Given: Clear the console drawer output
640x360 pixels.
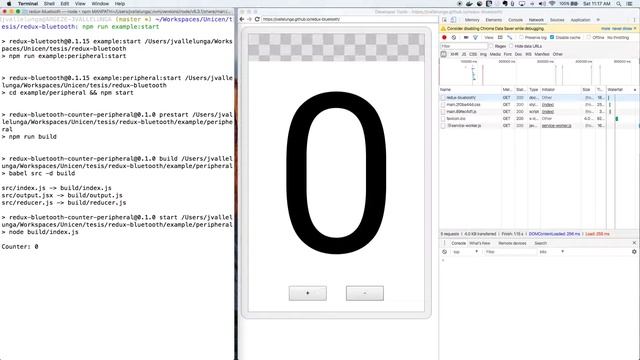Looking at the screenshot, I should (x=444, y=252).
